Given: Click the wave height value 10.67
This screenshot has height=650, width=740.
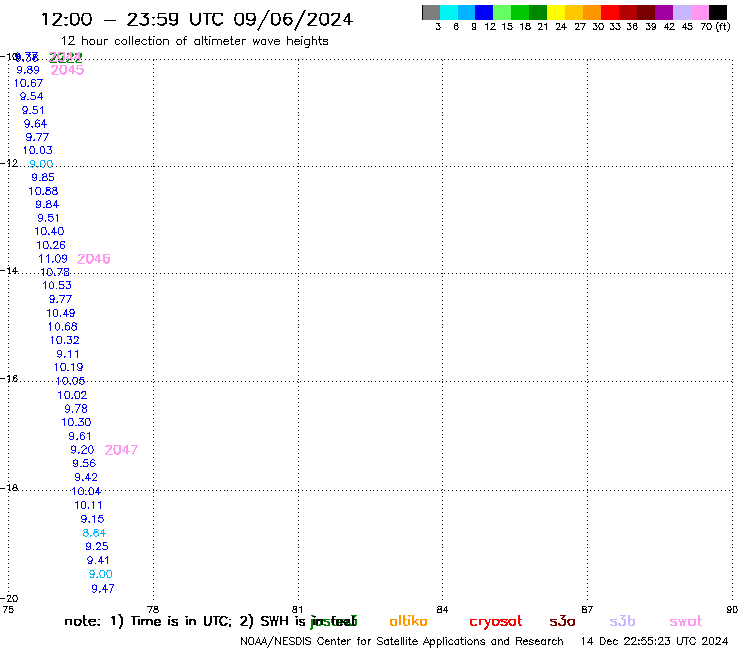Looking at the screenshot, I should [x=28, y=83].
